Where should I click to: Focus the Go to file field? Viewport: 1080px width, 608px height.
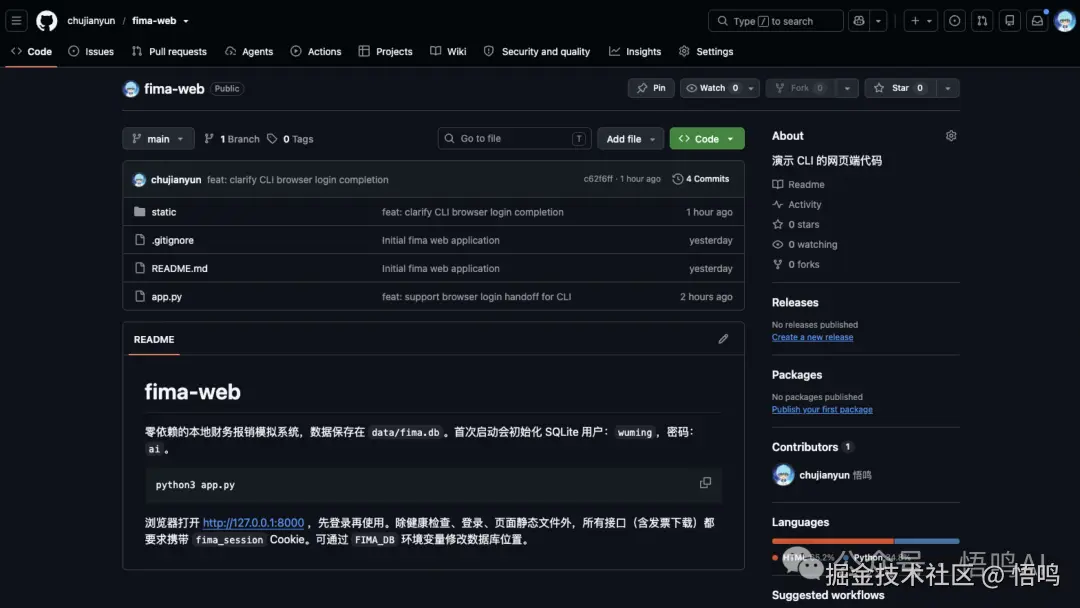click(x=515, y=138)
